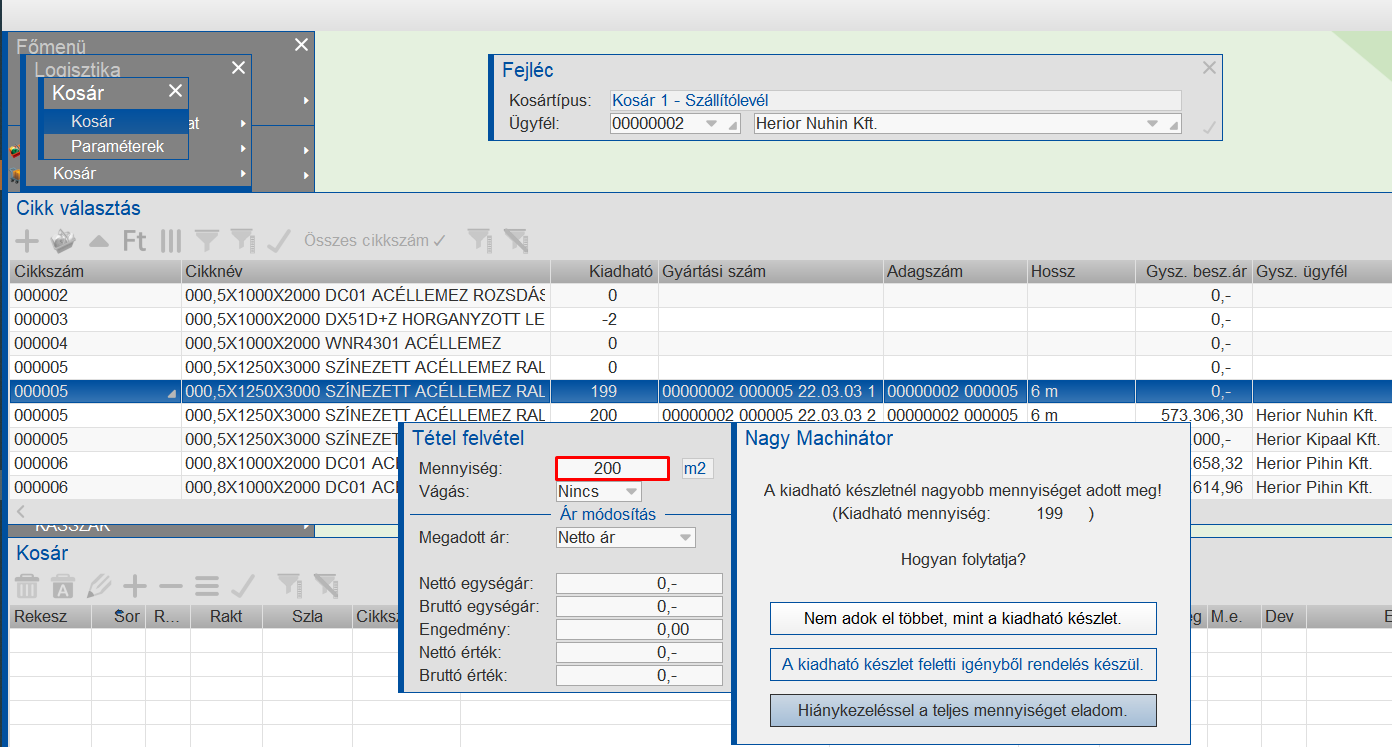Screen dimensions: 1392x747
Task: Click the plus icon in Cikk választás toolbar
Action: point(27,241)
